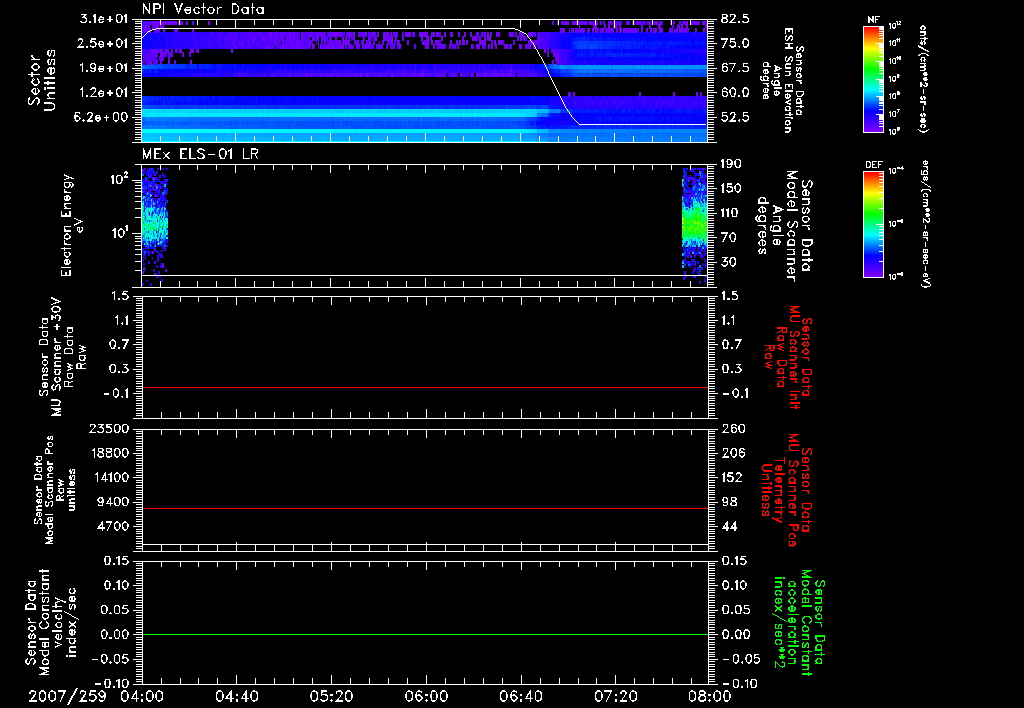This screenshot has width=1024, height=708.
Task: Click the 9400 scanner position tick
Action: pos(113,502)
